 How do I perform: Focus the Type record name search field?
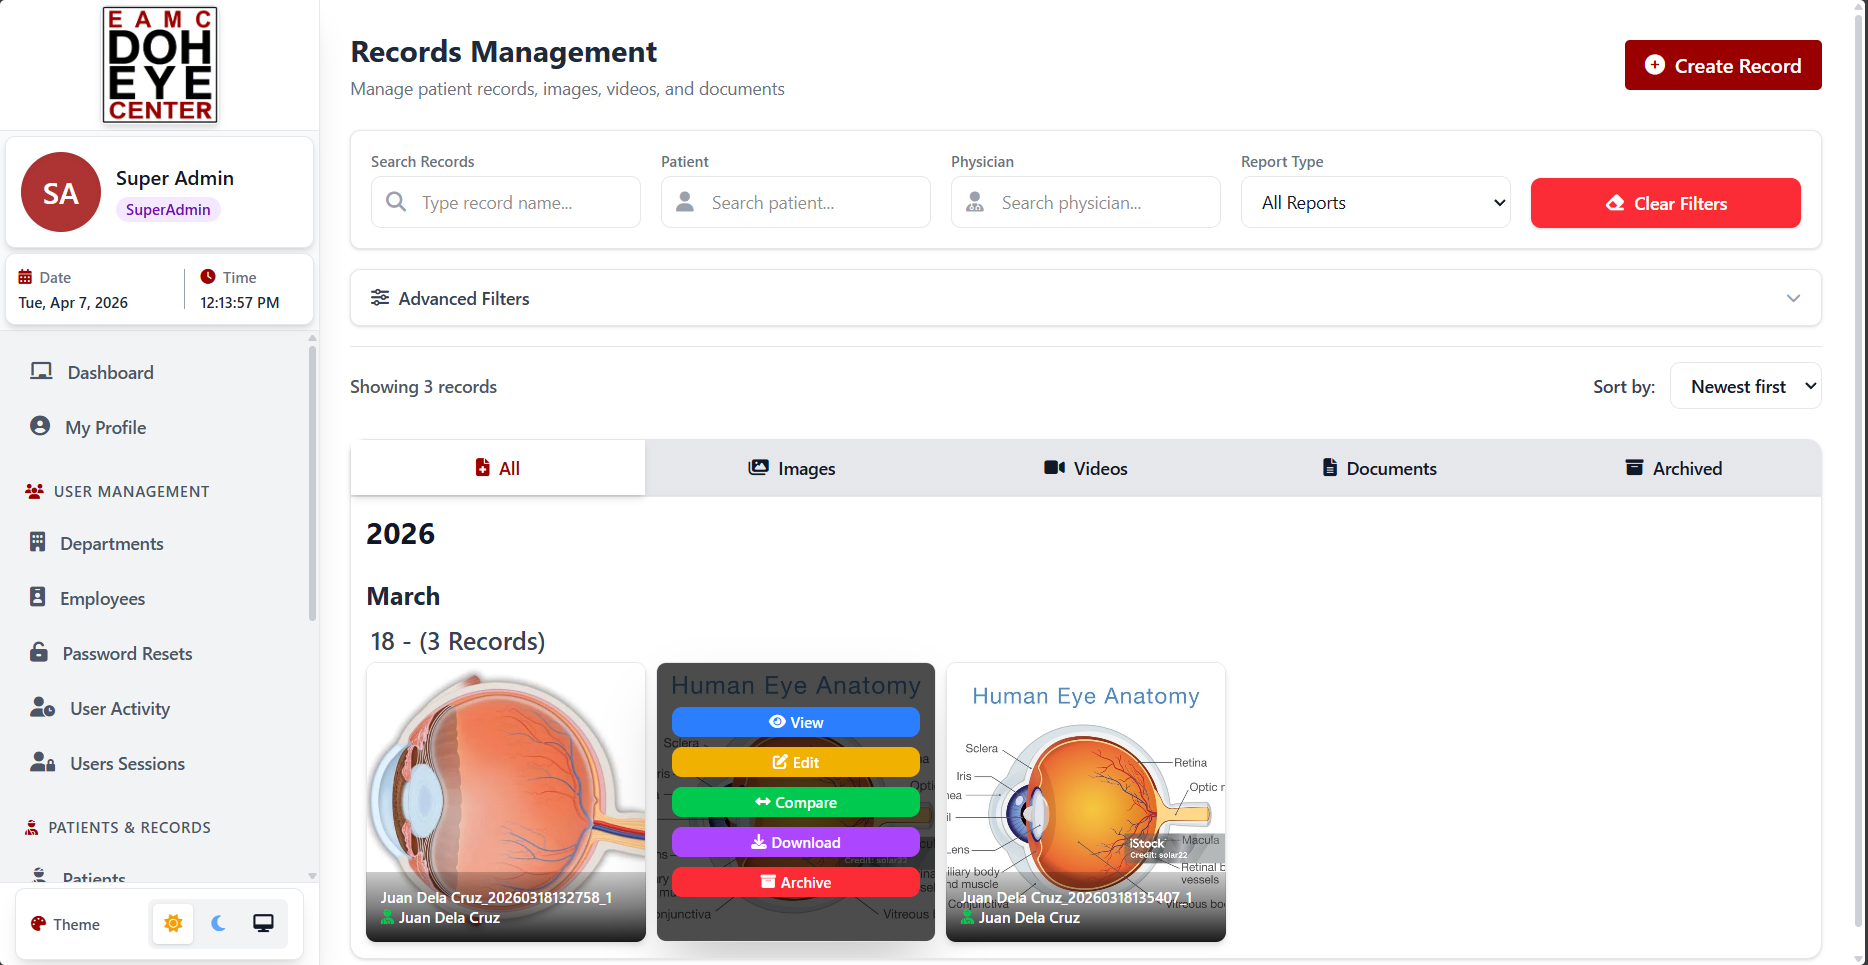click(506, 202)
